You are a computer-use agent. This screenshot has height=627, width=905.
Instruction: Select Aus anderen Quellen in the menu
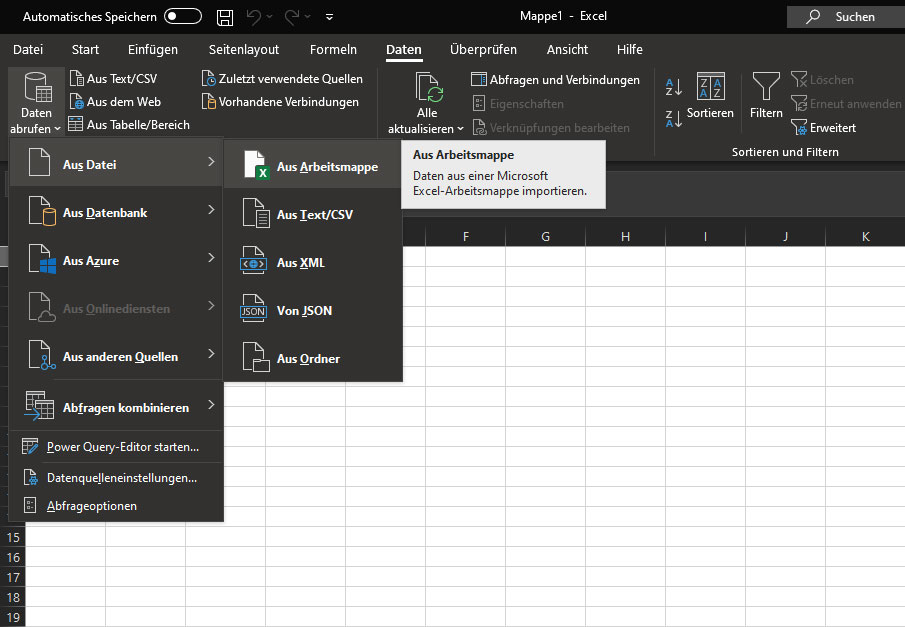tap(117, 354)
